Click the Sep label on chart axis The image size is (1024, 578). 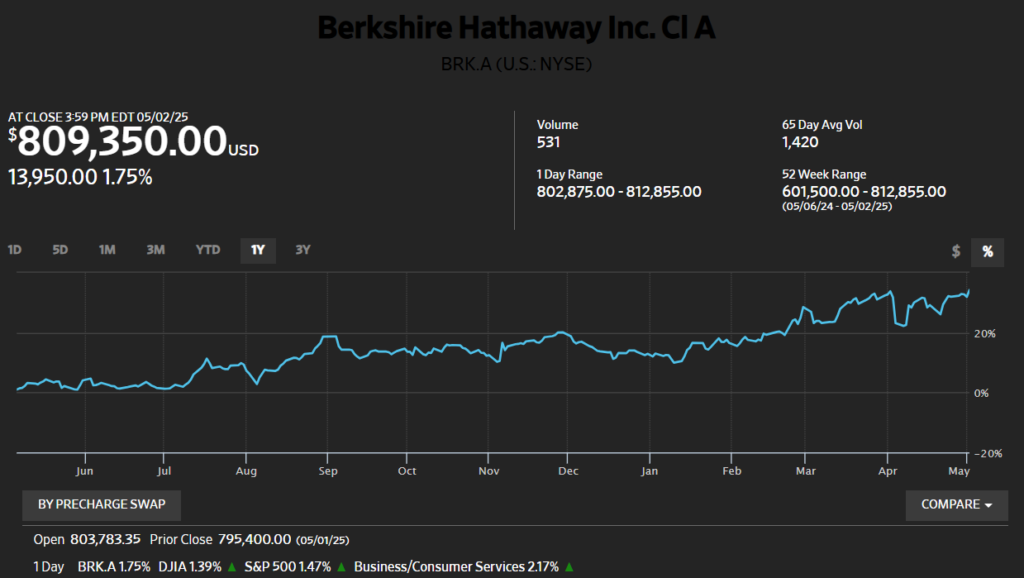pos(328,471)
